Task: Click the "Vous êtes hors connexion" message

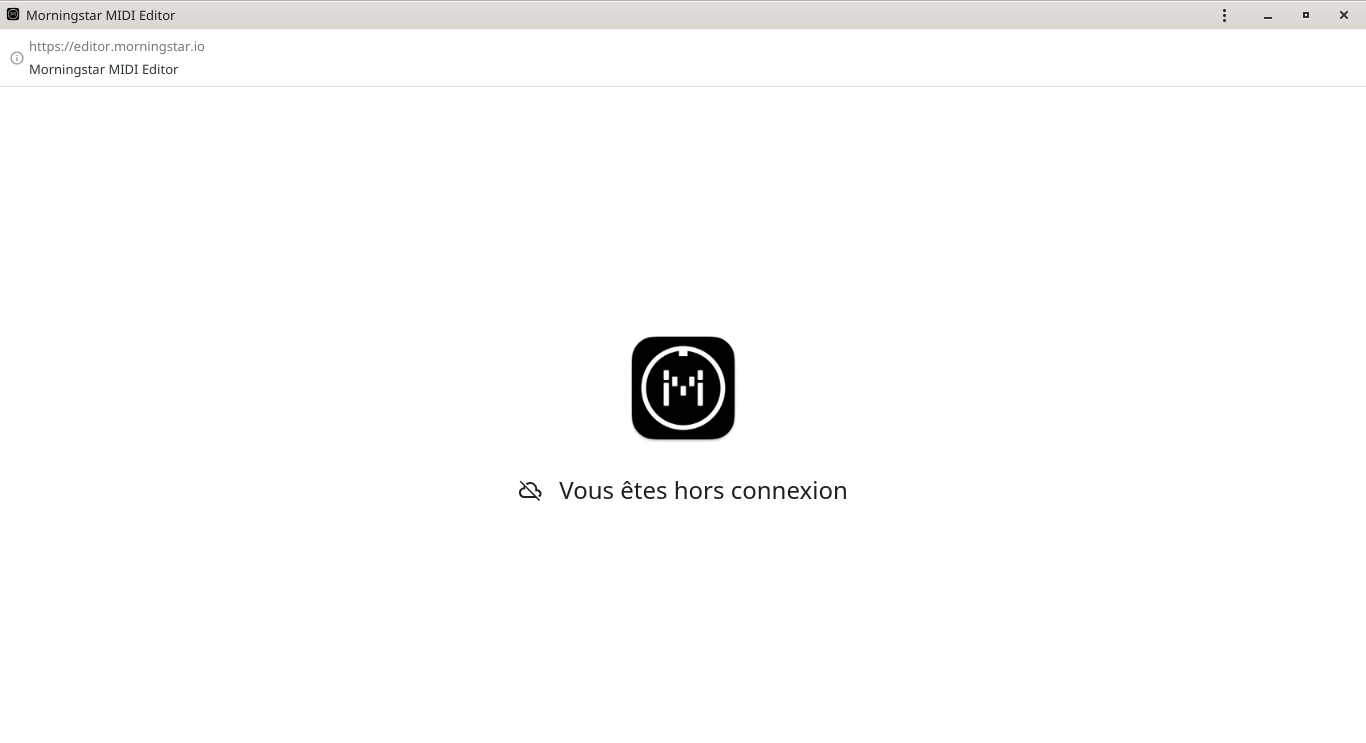Action: click(703, 490)
